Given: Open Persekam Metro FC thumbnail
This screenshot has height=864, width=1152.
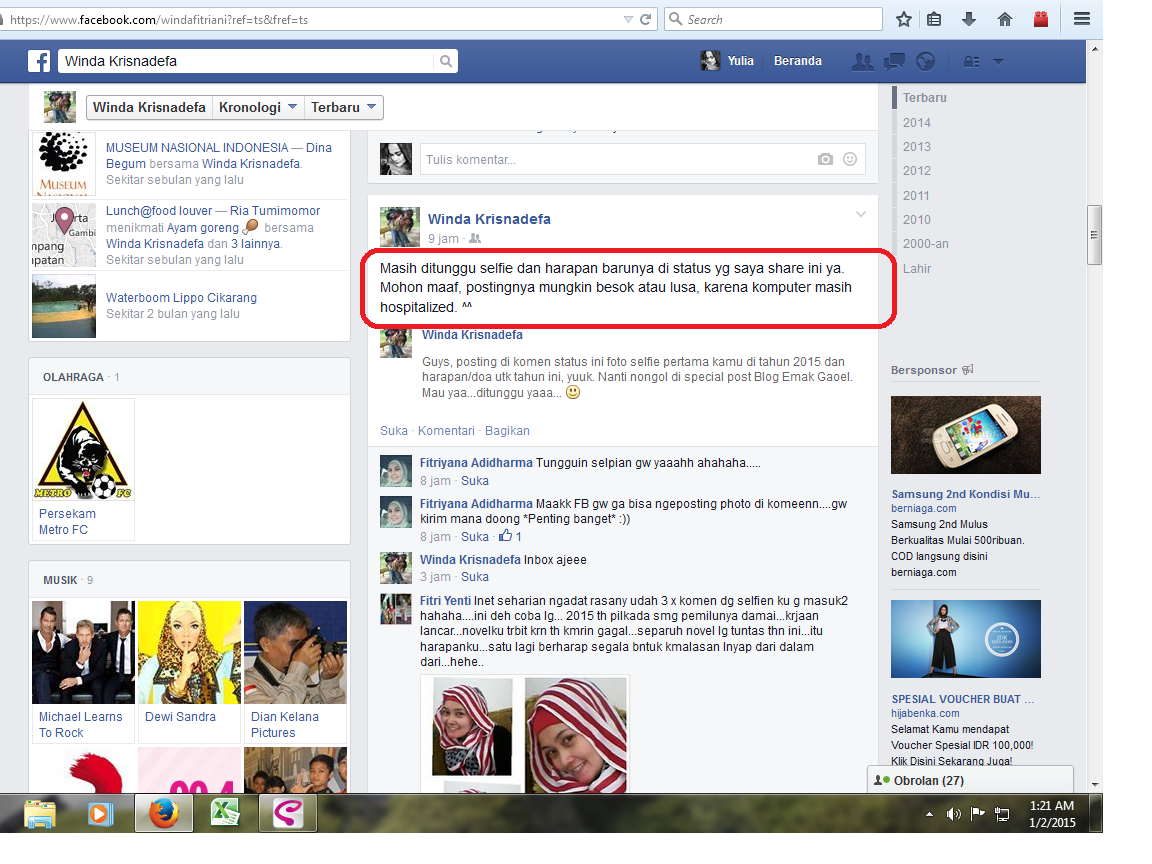Looking at the screenshot, I should 83,450.
